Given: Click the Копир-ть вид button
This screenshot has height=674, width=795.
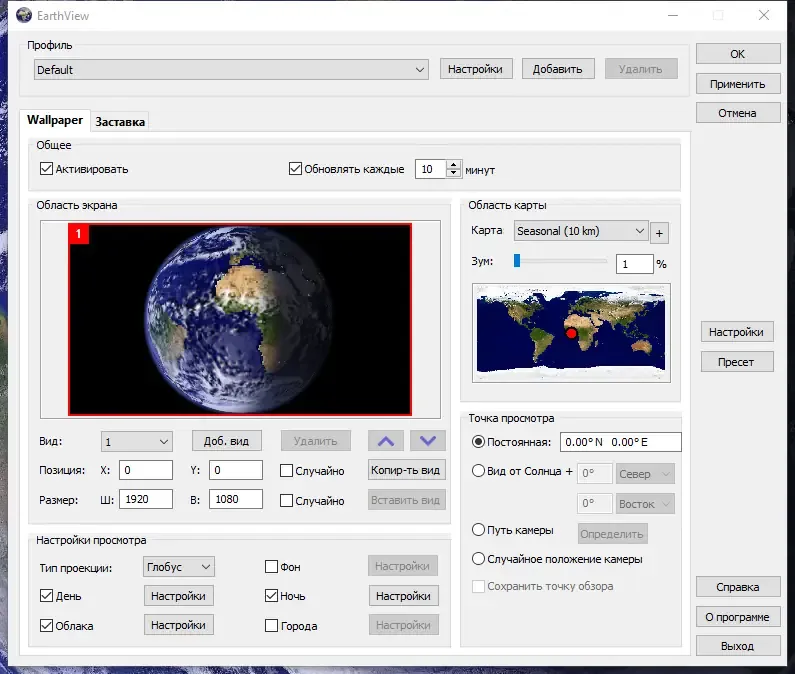Looking at the screenshot, I should pyautogui.click(x=406, y=470).
